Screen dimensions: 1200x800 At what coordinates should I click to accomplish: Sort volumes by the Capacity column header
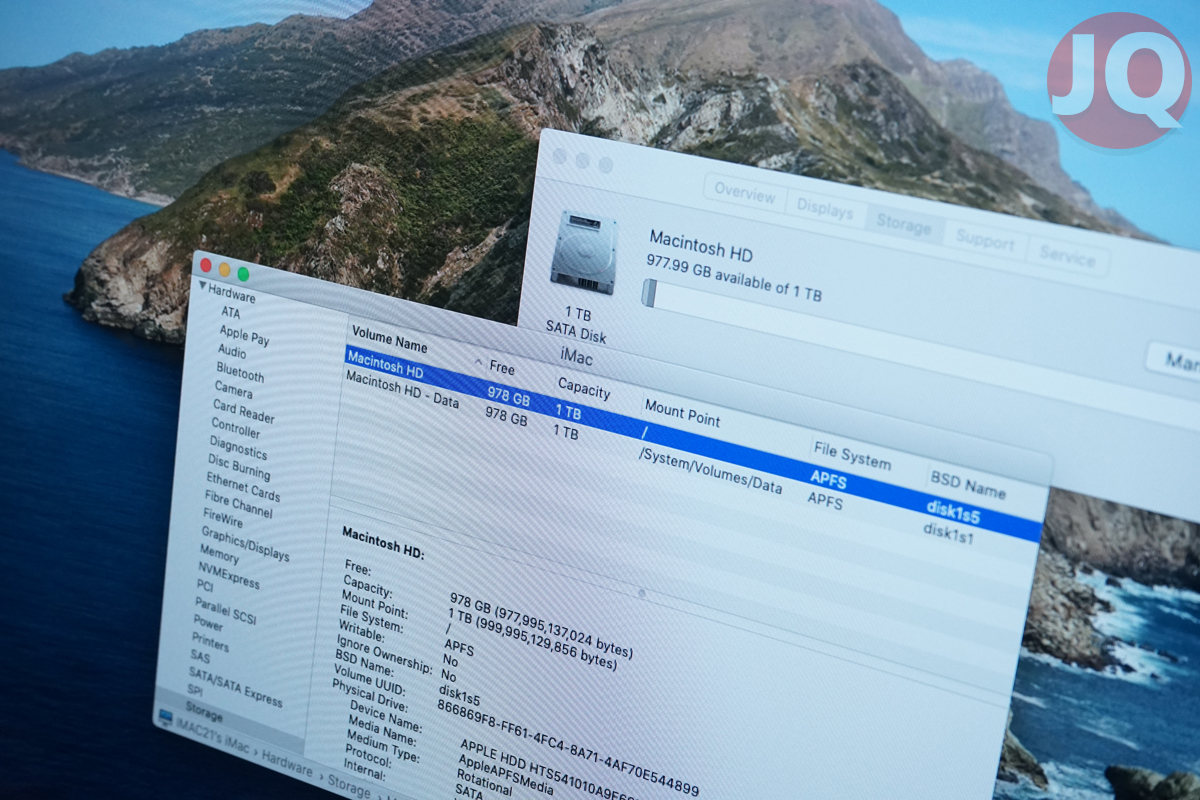click(584, 387)
